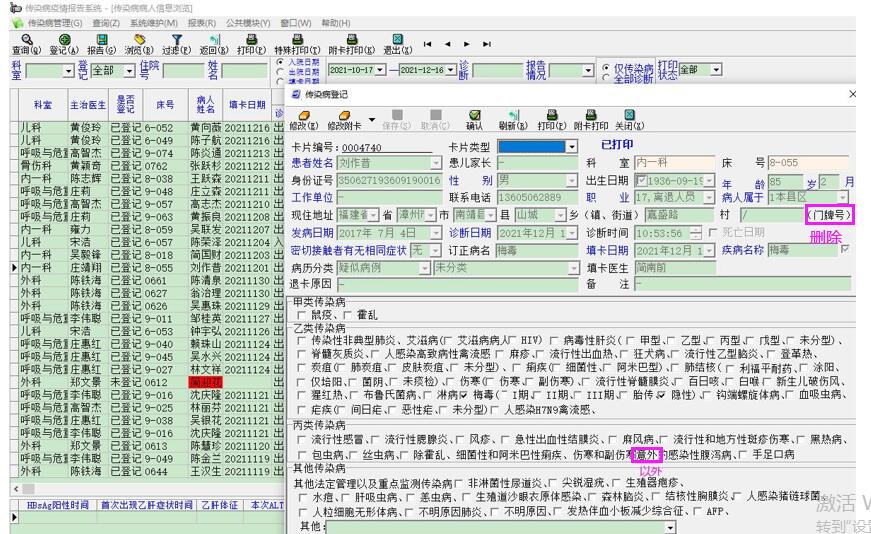Click the 浏览(B) browse icon

pos(139,39)
